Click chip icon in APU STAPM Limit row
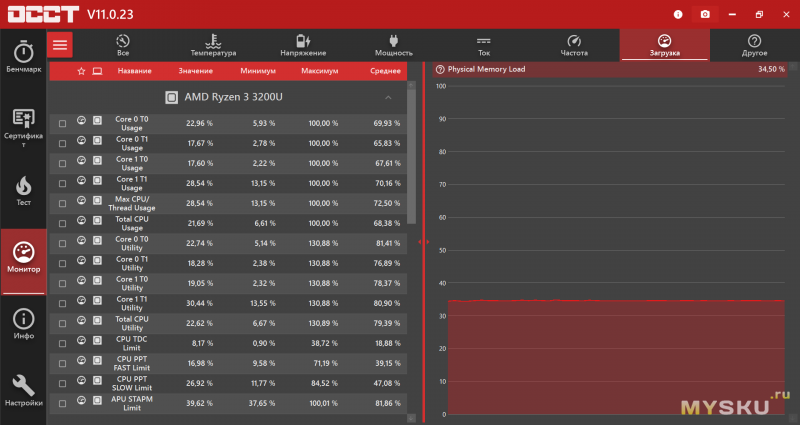 coord(97,401)
